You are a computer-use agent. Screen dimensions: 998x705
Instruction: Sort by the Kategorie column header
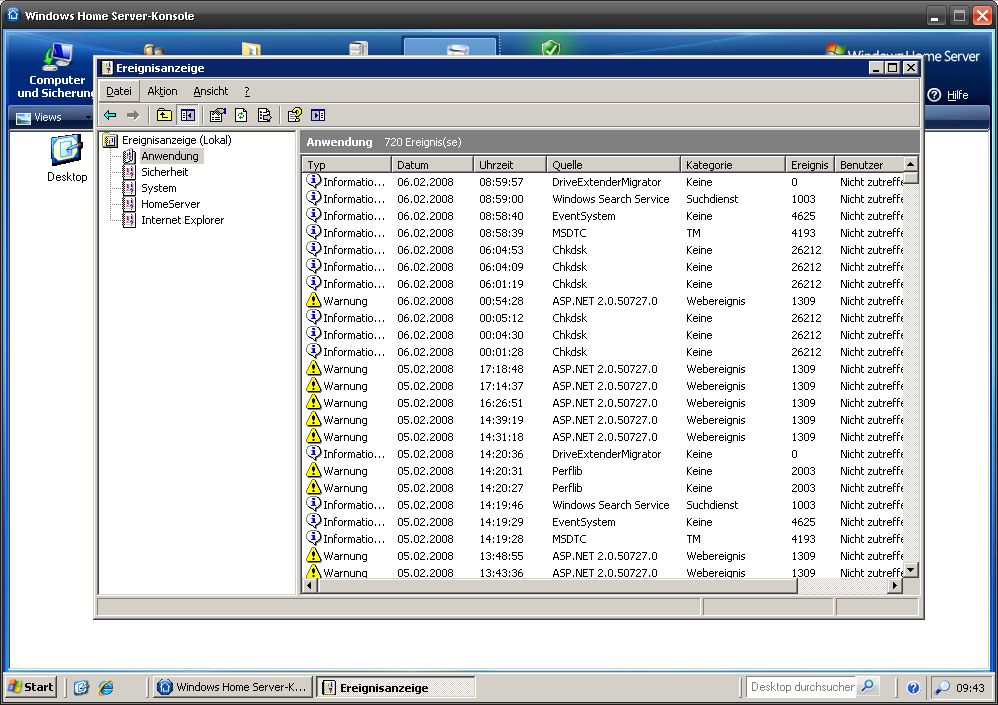tap(733, 165)
